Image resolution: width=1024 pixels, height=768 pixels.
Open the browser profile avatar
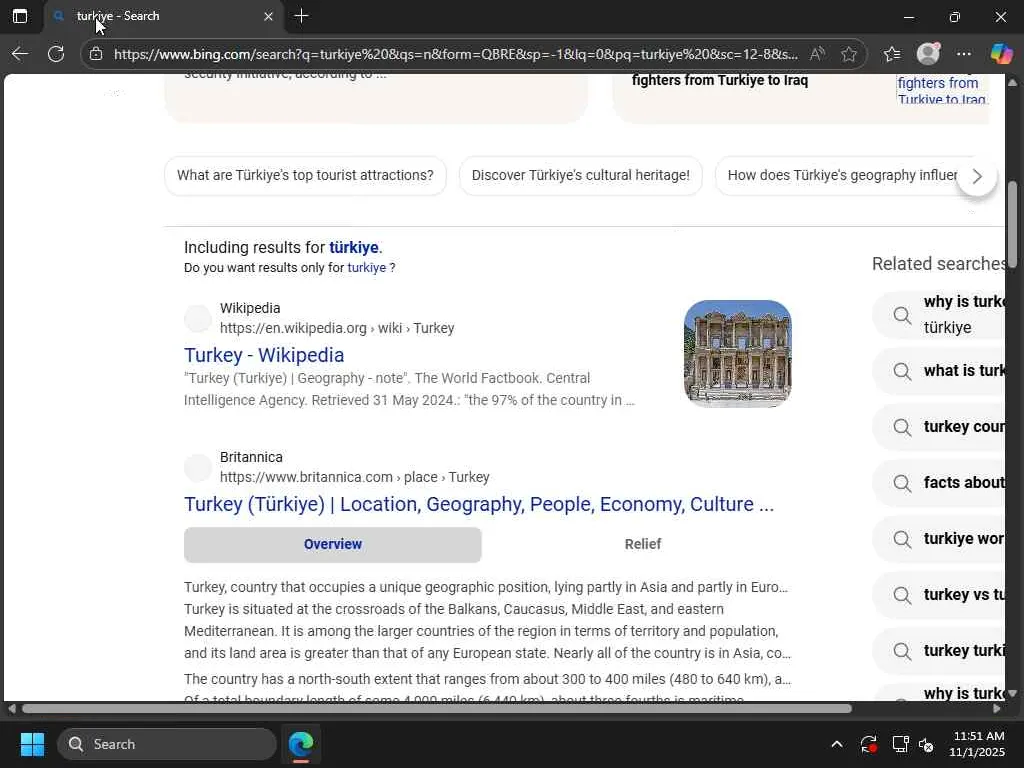(x=928, y=54)
